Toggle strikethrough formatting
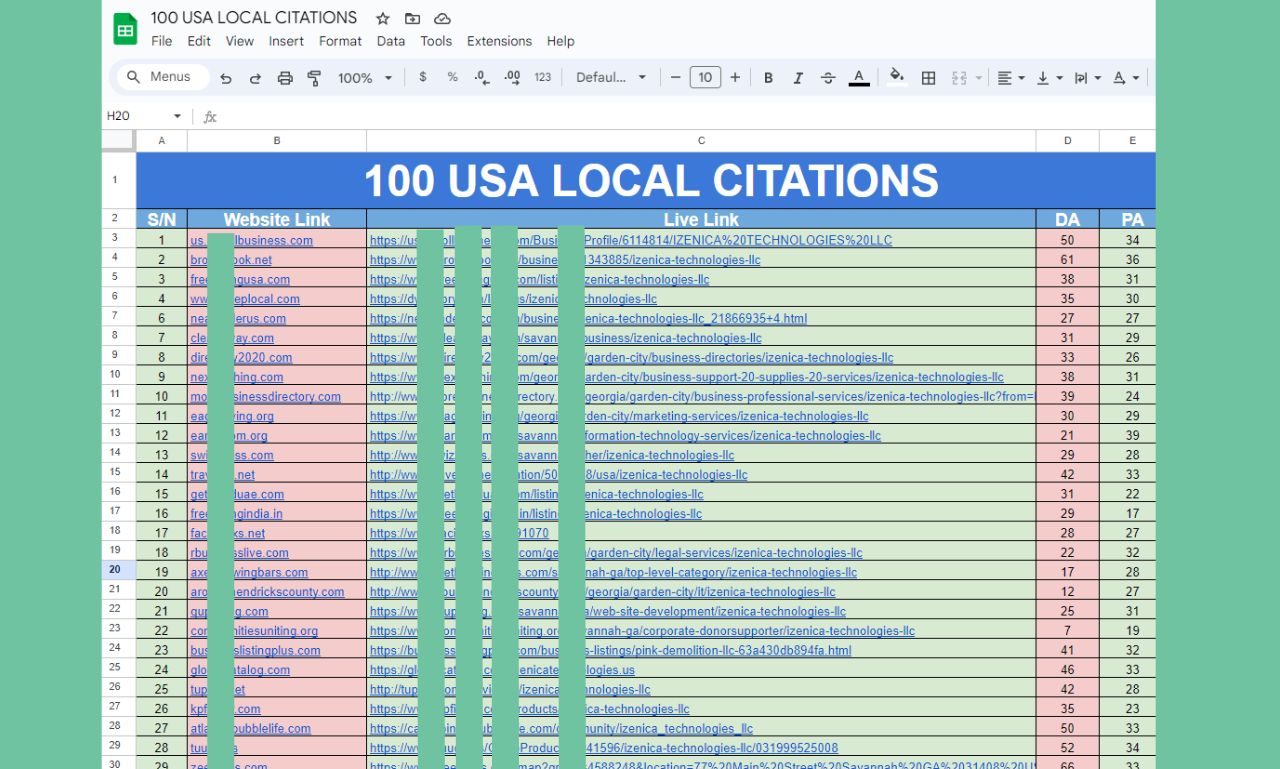1280x769 pixels. click(x=828, y=78)
